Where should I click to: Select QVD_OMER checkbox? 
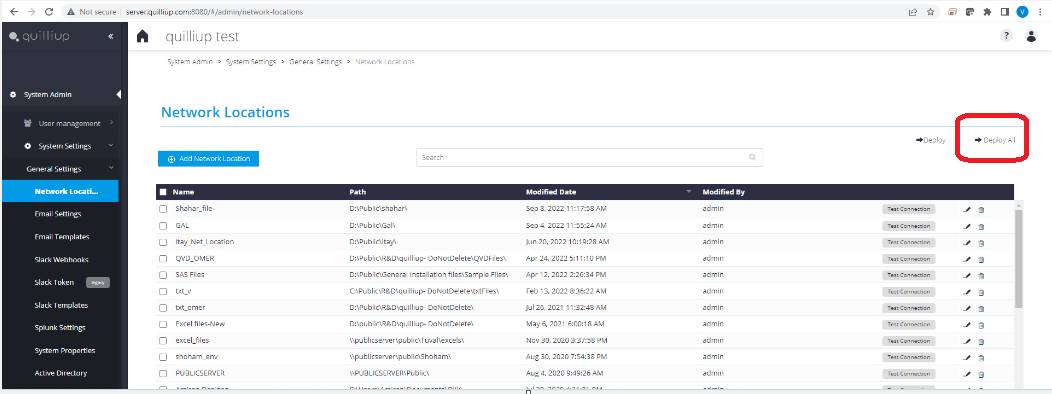(x=163, y=258)
